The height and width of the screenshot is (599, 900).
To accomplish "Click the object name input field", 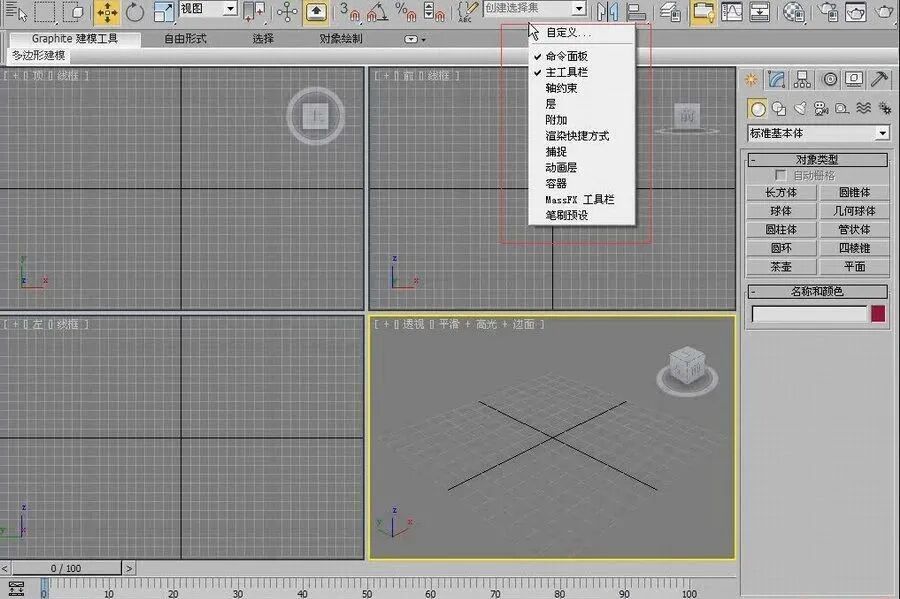I will pyautogui.click(x=809, y=314).
